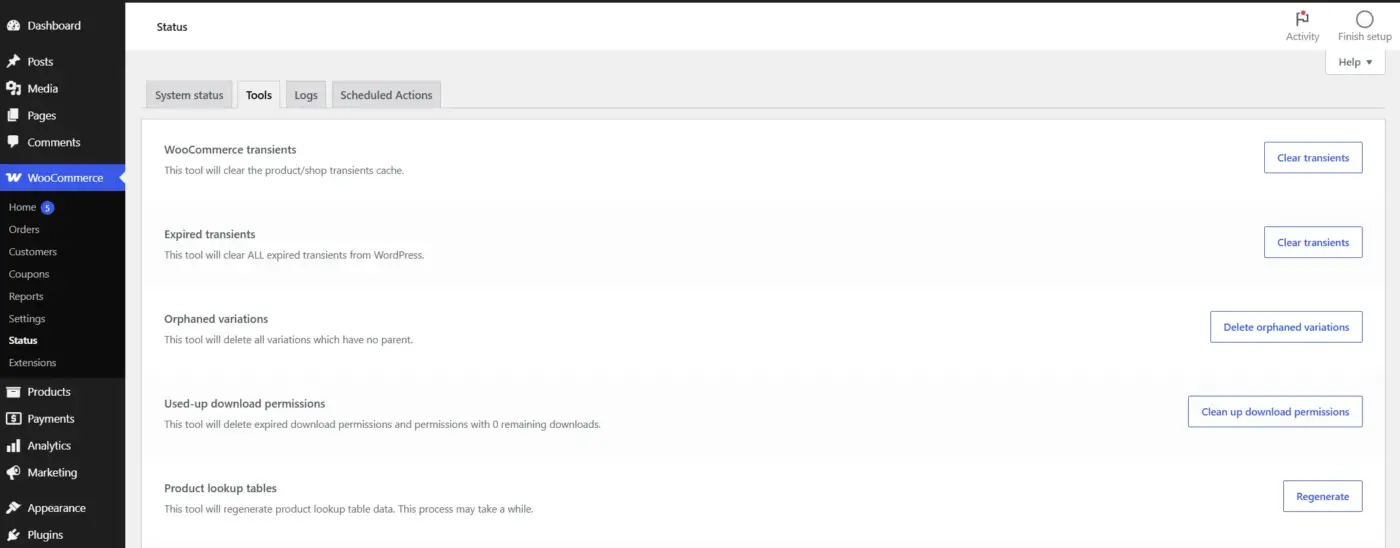Open the Plugins menu label
The height and width of the screenshot is (548, 1400).
[45, 535]
